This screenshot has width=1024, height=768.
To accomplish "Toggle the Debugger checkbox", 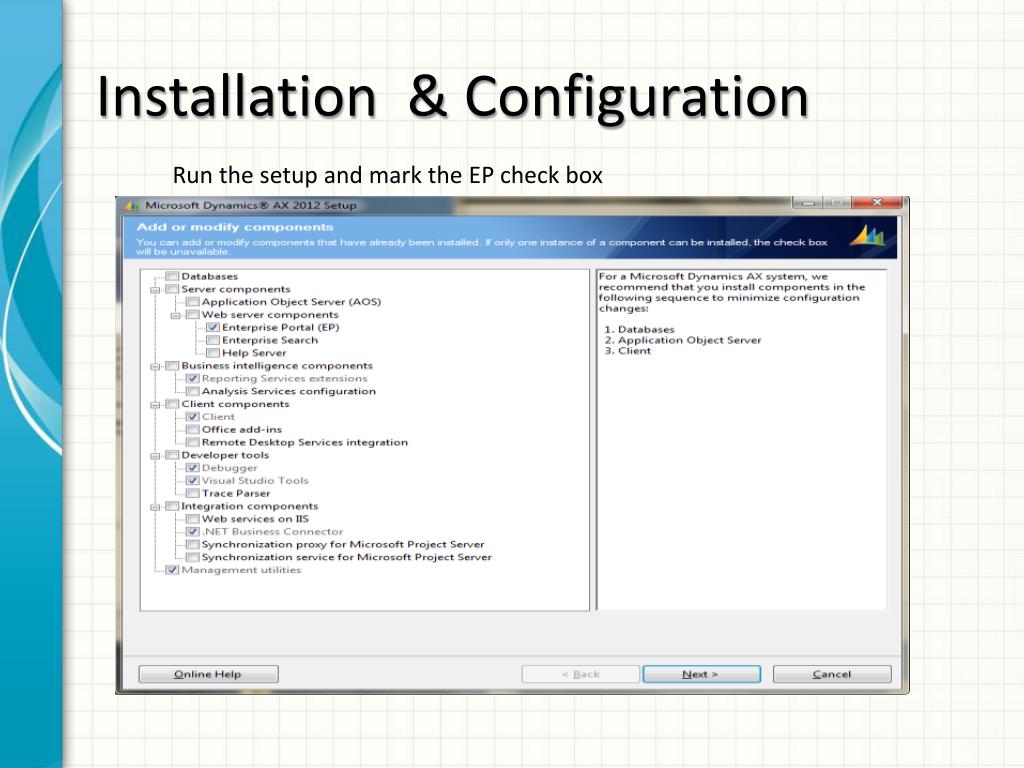I will [x=193, y=468].
